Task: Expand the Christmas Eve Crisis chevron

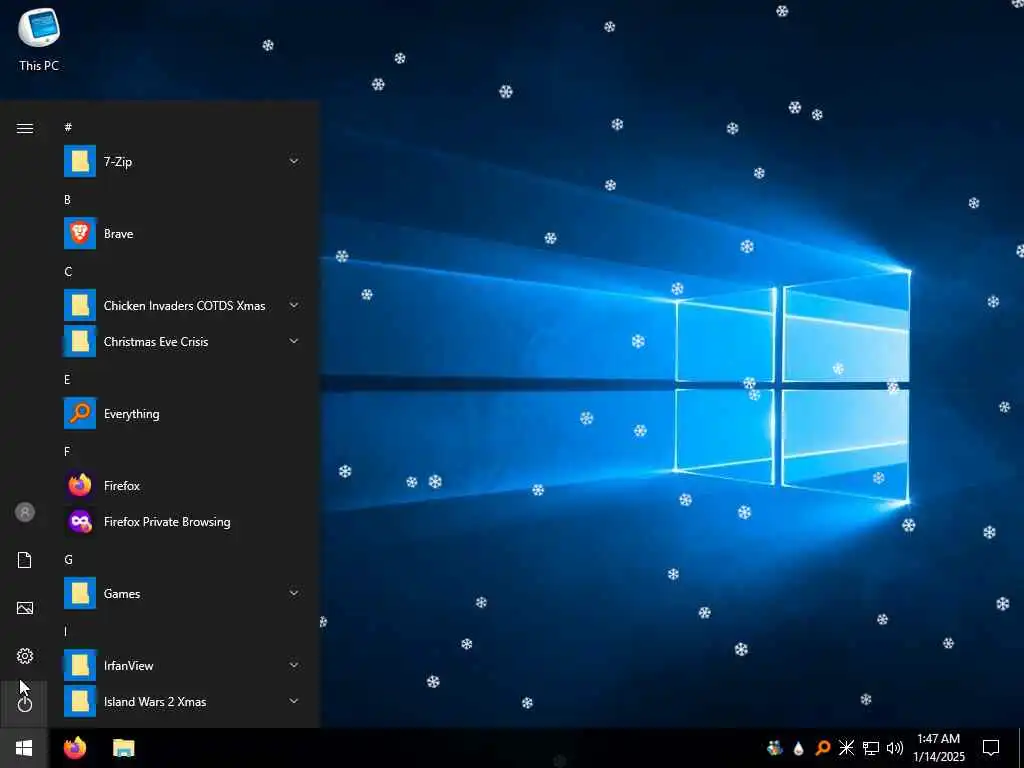Action: click(x=294, y=341)
